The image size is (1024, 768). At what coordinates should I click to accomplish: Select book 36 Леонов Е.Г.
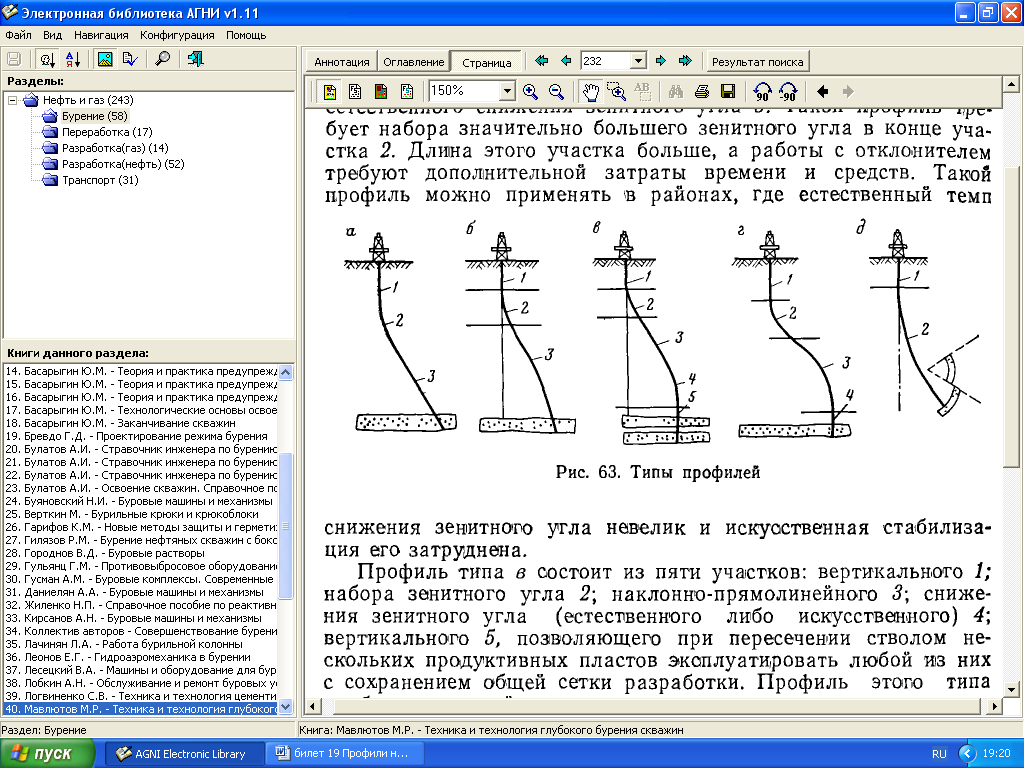[141, 657]
